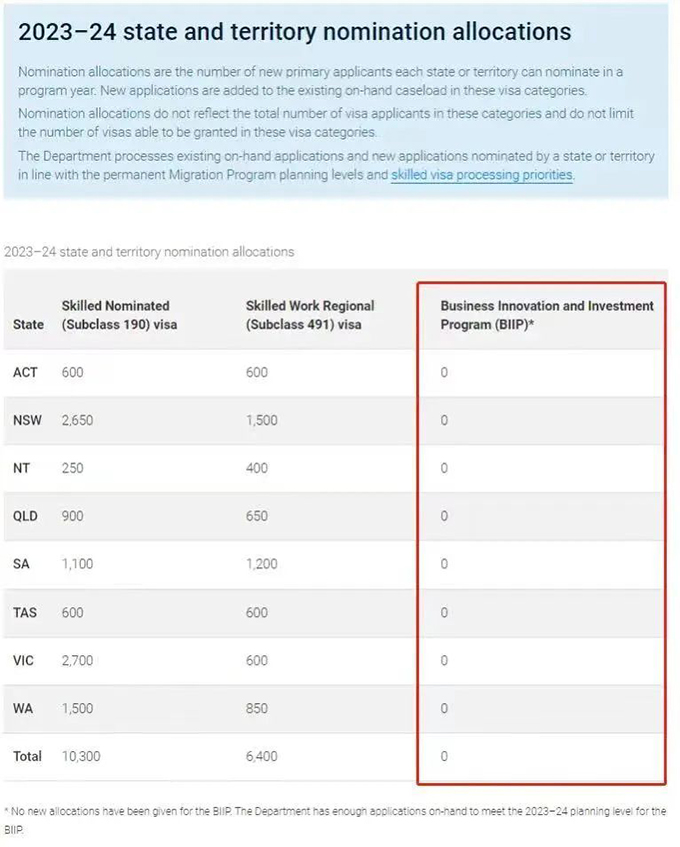Select the VIC row label
The width and height of the screenshot is (680, 847).
(23, 661)
